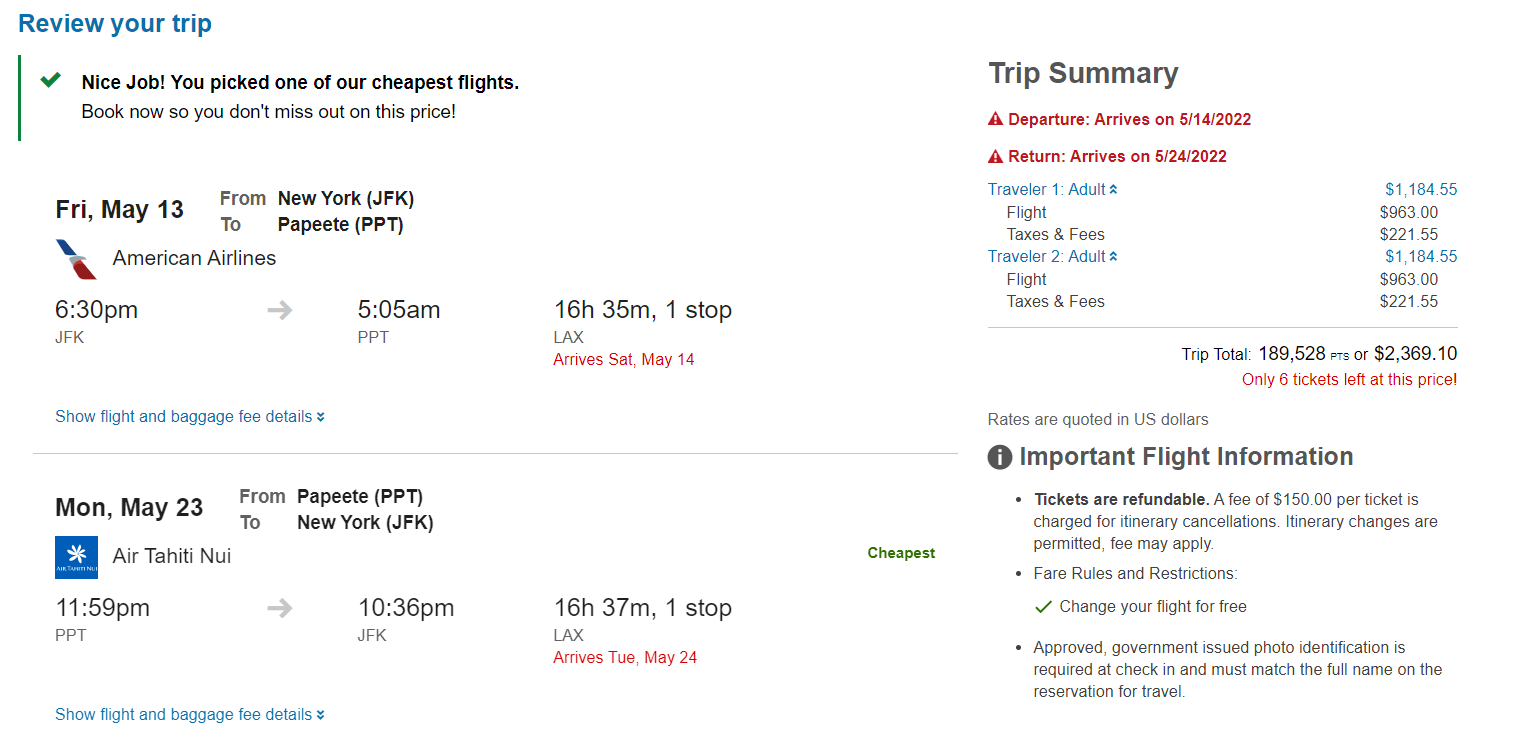Click the green checkmark beside cheapest flight message
This screenshot has width=1519, height=733.
click(49, 82)
